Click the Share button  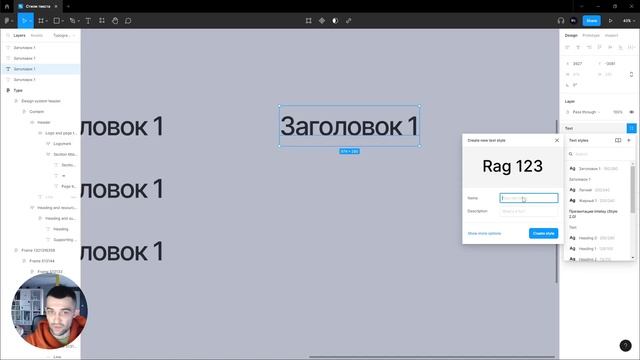click(x=591, y=20)
